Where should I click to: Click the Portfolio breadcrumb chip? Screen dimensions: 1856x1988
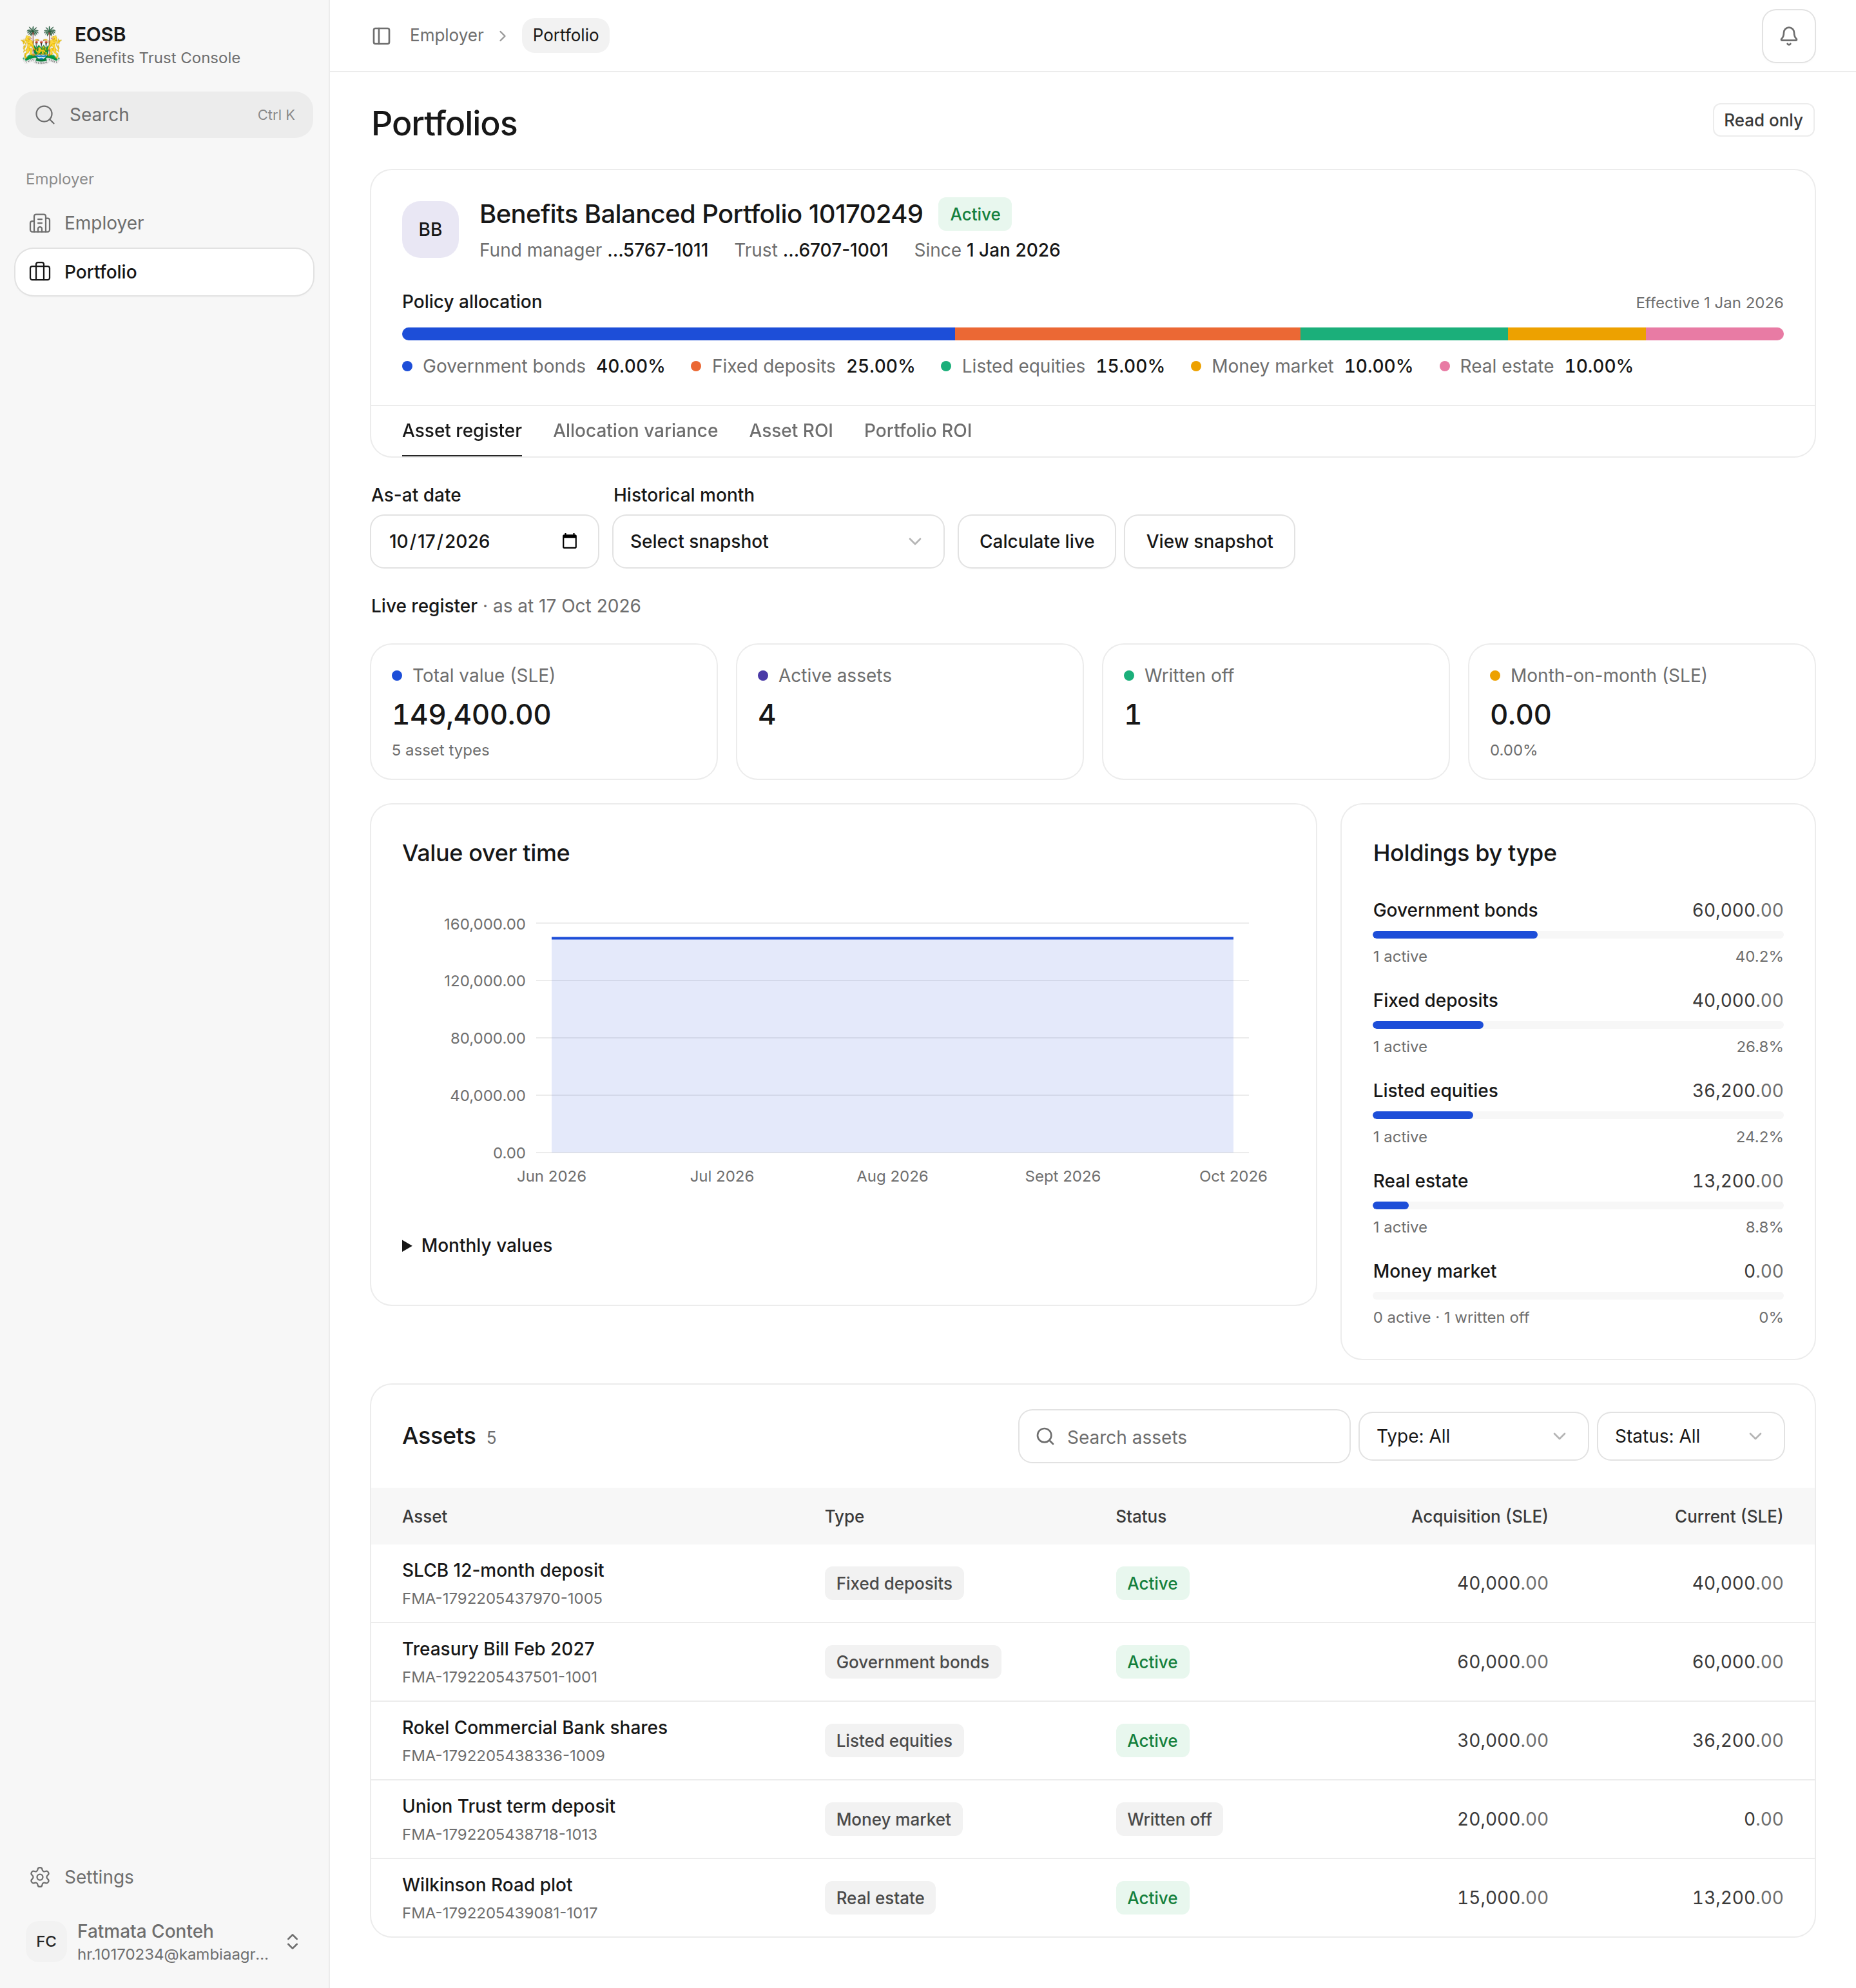click(x=565, y=36)
